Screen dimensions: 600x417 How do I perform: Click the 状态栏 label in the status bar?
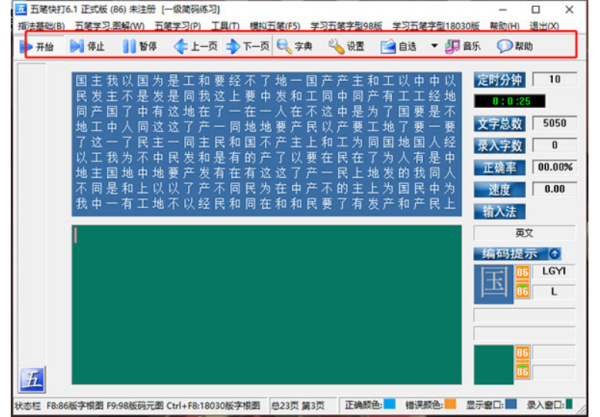point(27,405)
